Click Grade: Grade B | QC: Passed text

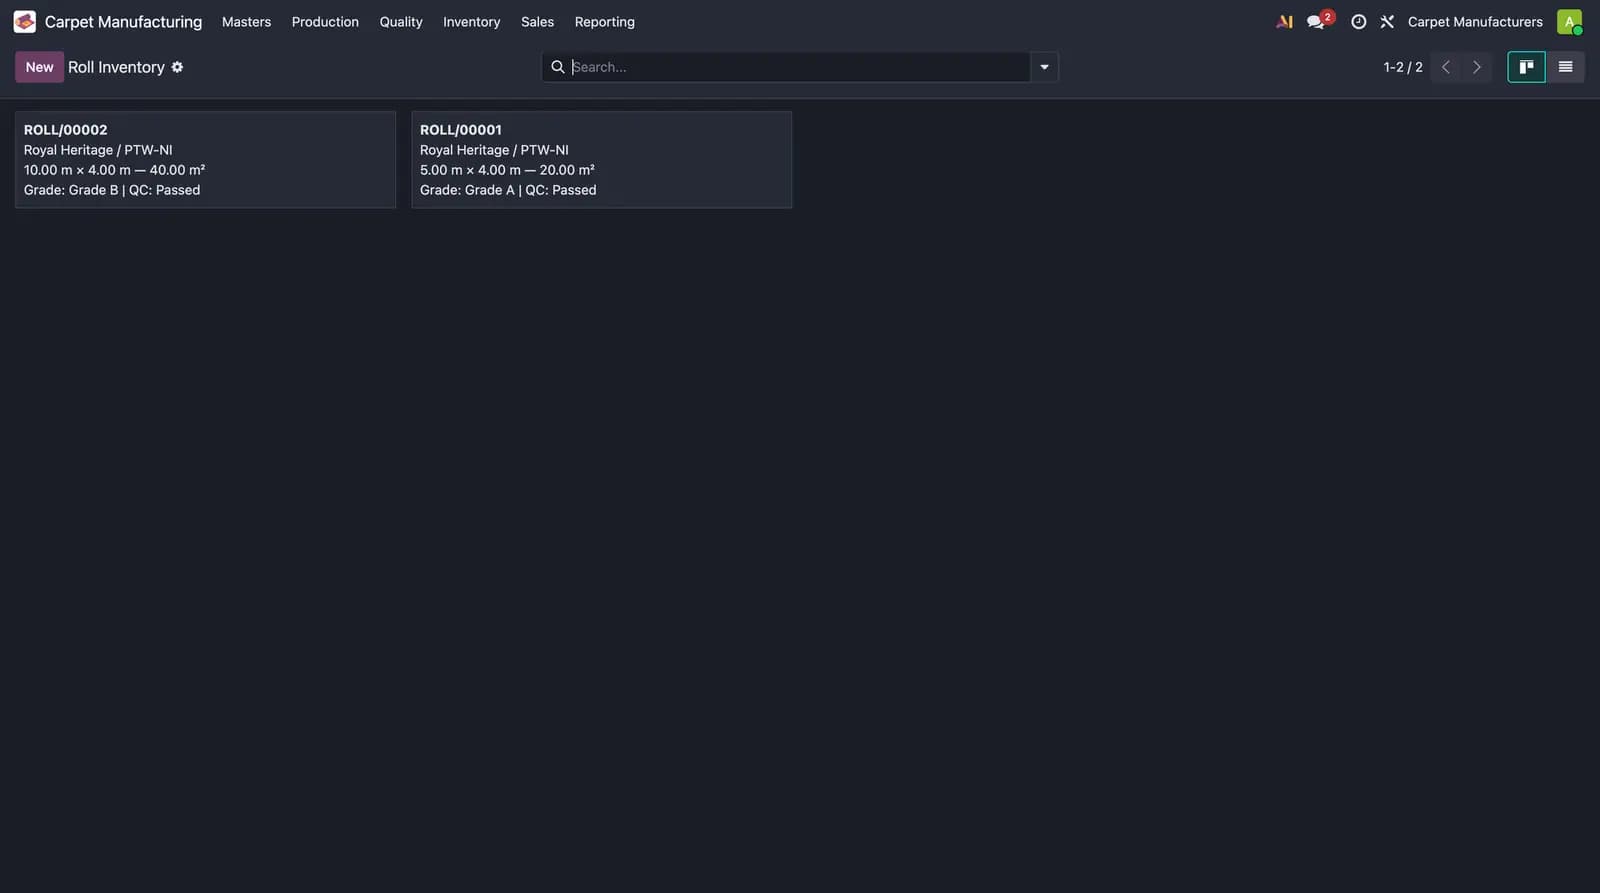tap(112, 190)
